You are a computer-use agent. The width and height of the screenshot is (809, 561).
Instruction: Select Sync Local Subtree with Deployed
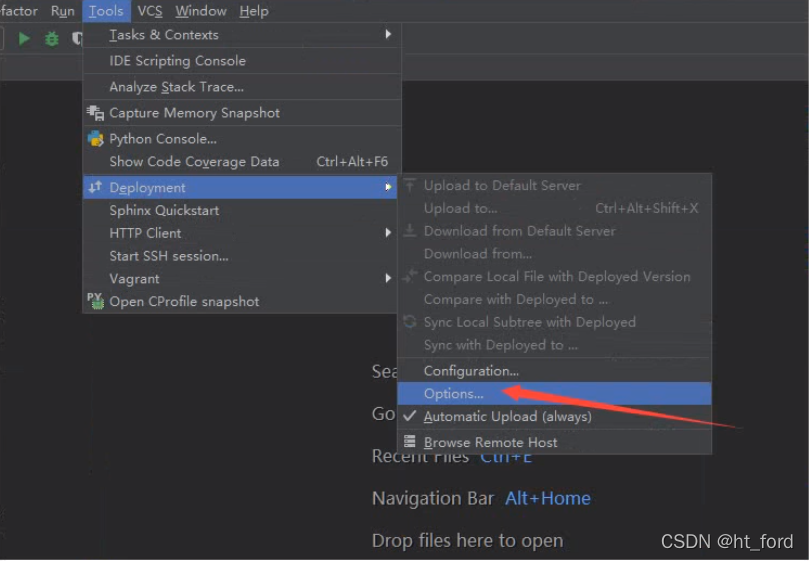555,322
